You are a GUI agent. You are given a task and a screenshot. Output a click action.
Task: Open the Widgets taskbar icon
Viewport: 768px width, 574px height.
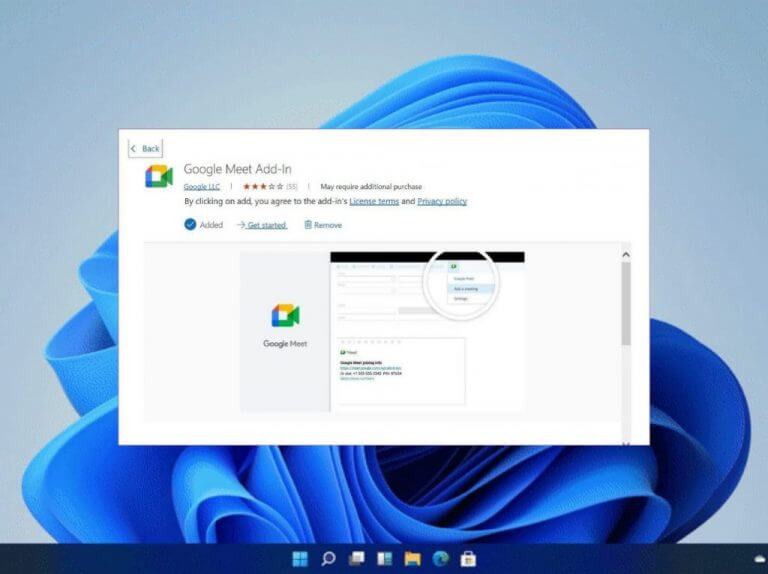click(x=384, y=558)
